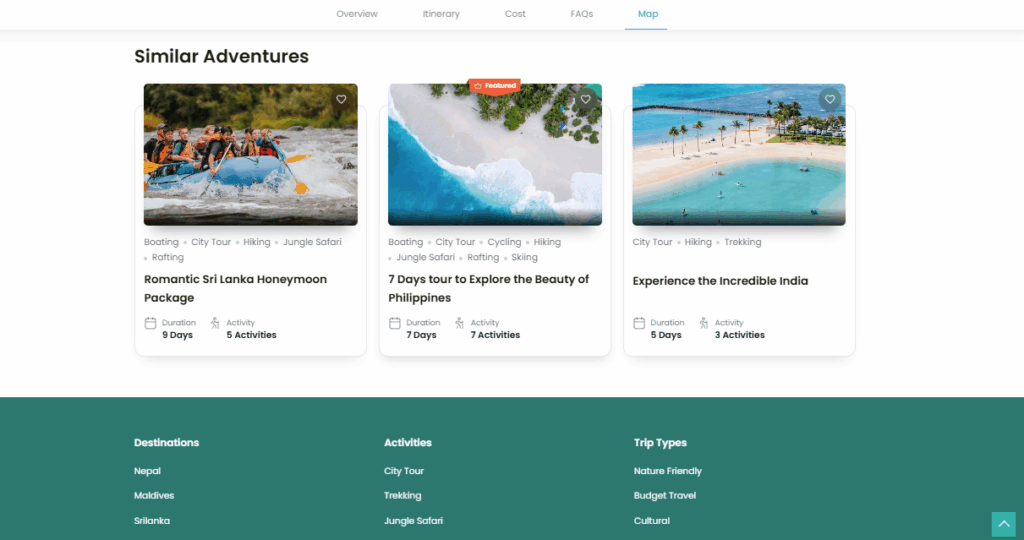Open the rafting photo thumbnail

(251, 155)
